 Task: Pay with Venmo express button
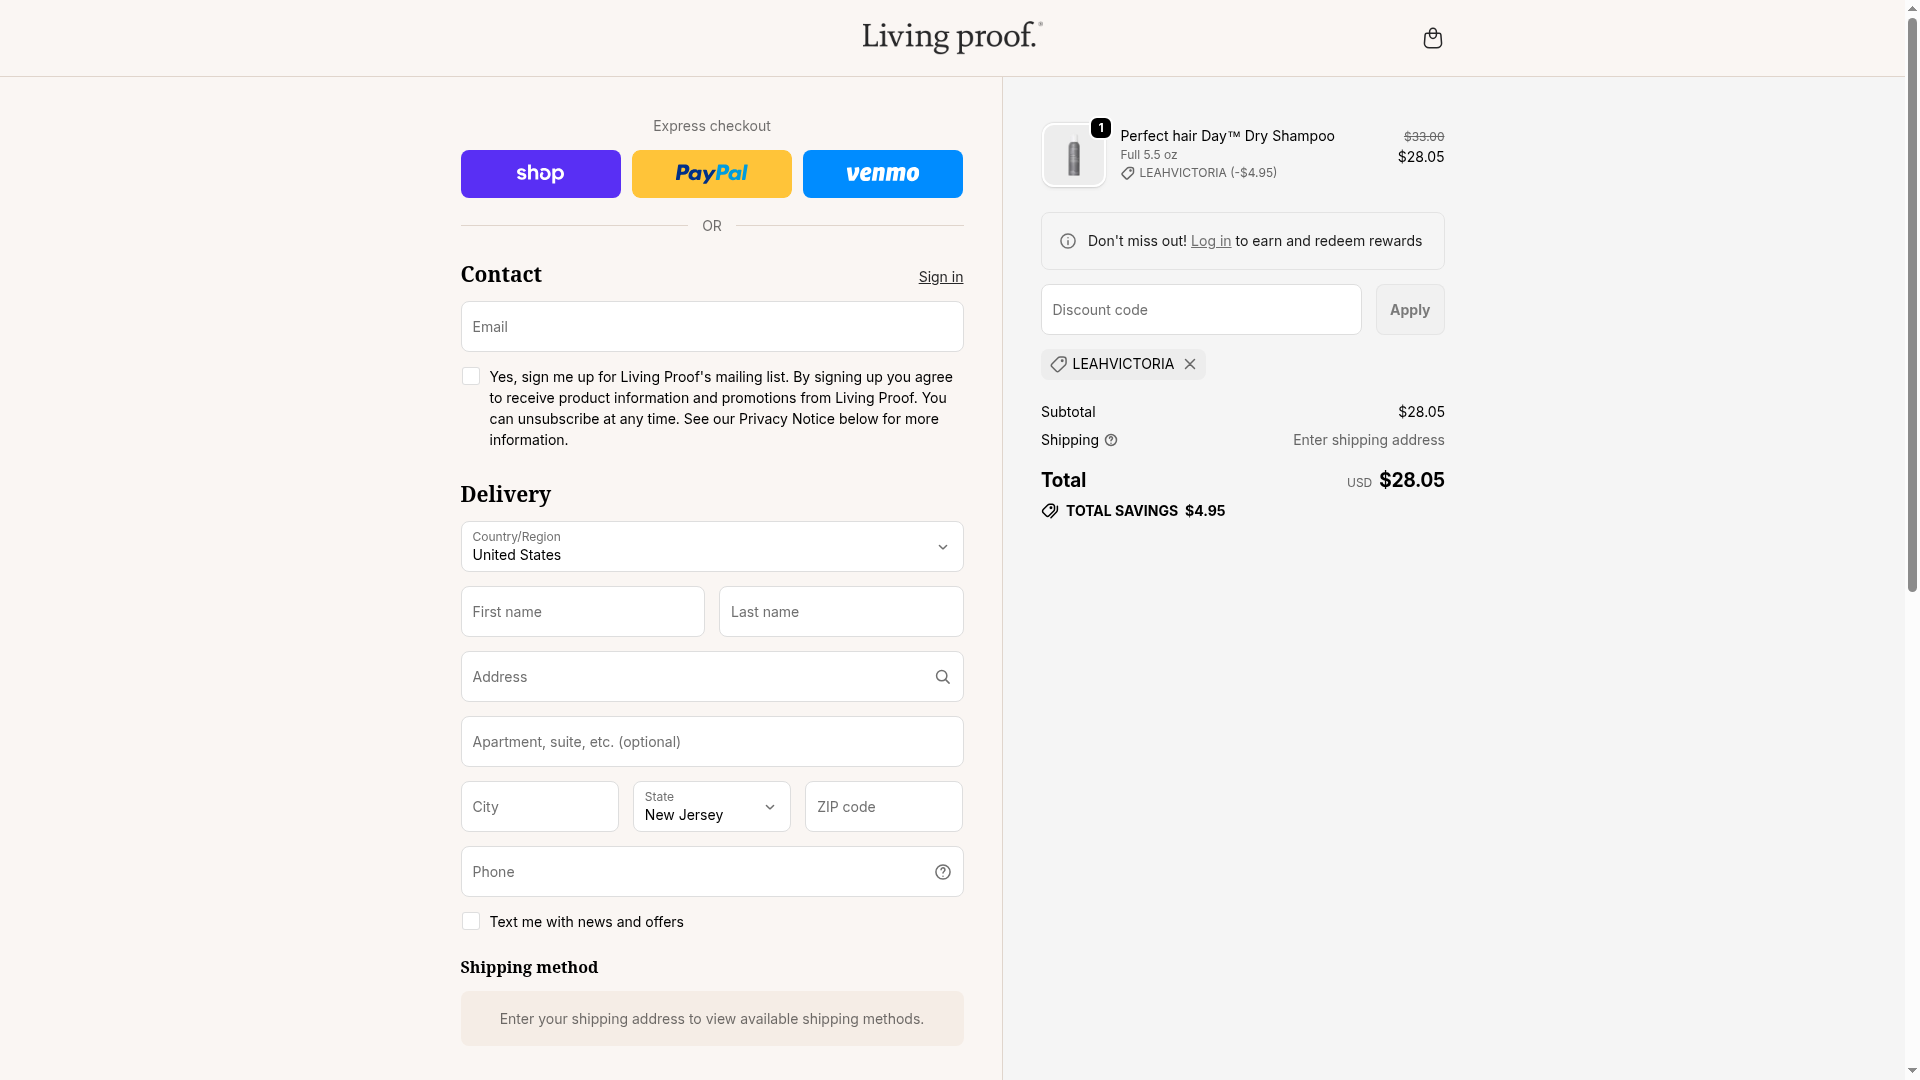pos(882,174)
